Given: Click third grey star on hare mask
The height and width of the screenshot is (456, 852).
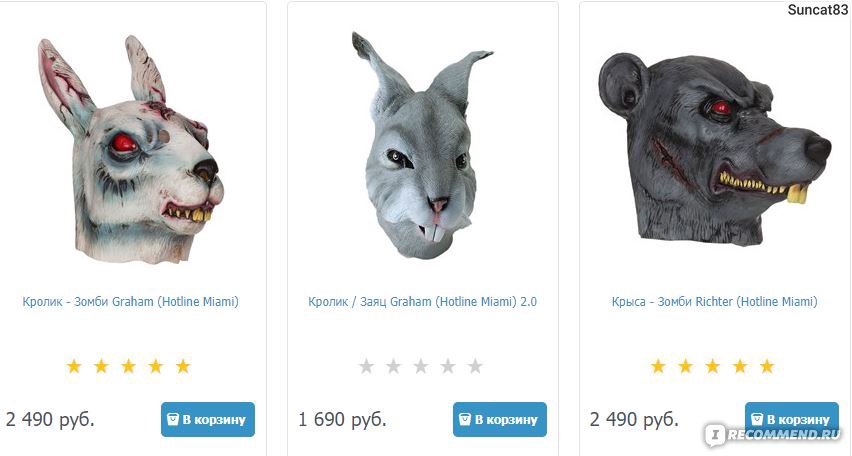Looking at the screenshot, I should point(421,366).
